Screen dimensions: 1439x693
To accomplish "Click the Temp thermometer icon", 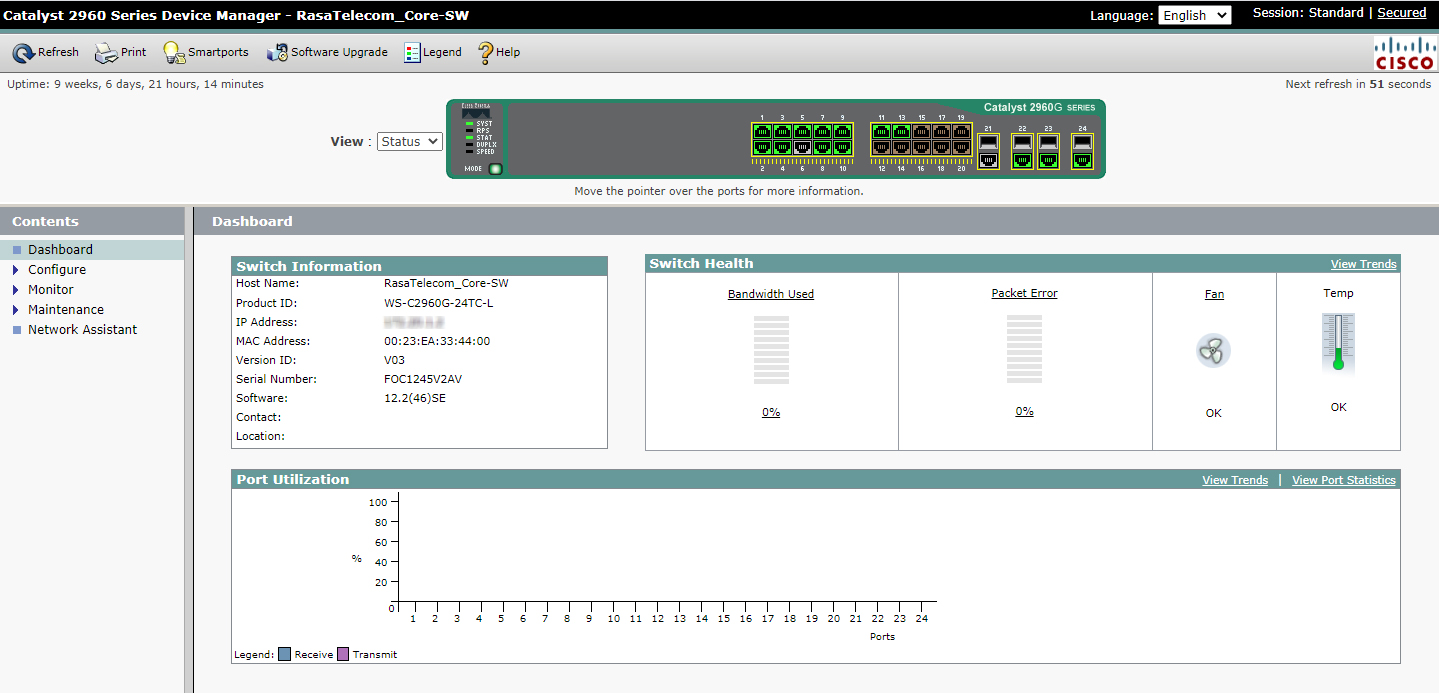I will point(1338,343).
